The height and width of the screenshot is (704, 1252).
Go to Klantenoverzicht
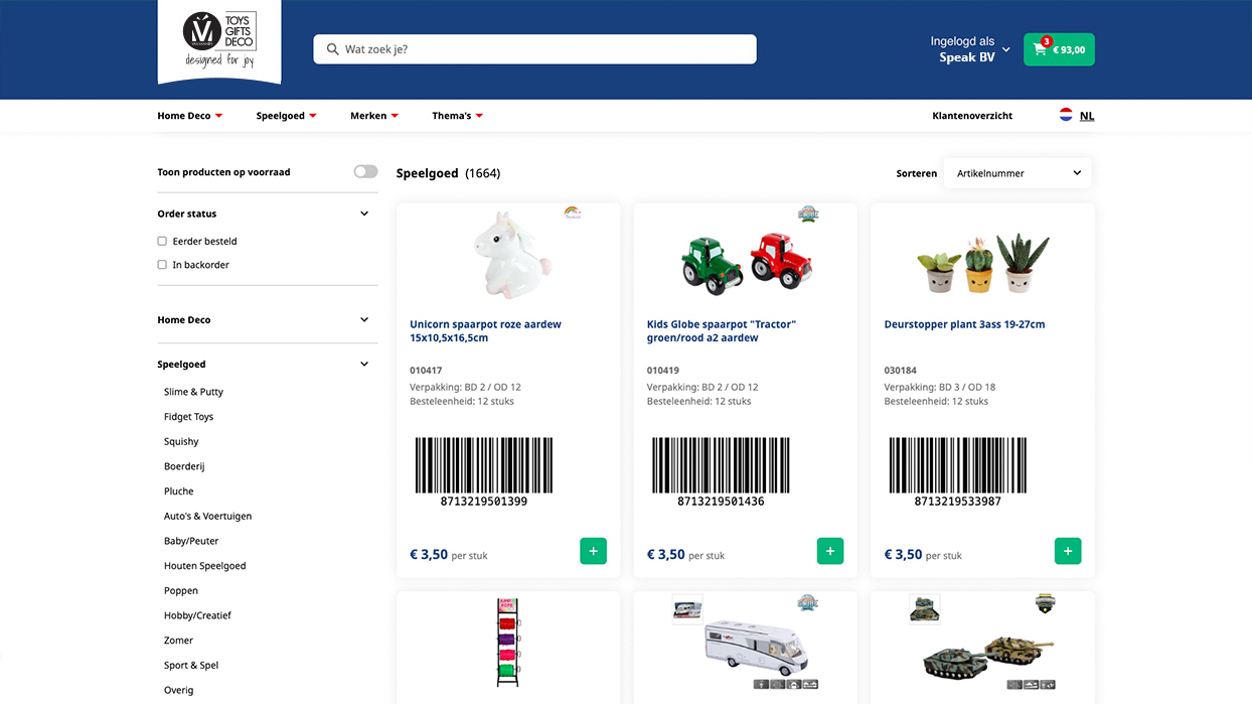972,116
